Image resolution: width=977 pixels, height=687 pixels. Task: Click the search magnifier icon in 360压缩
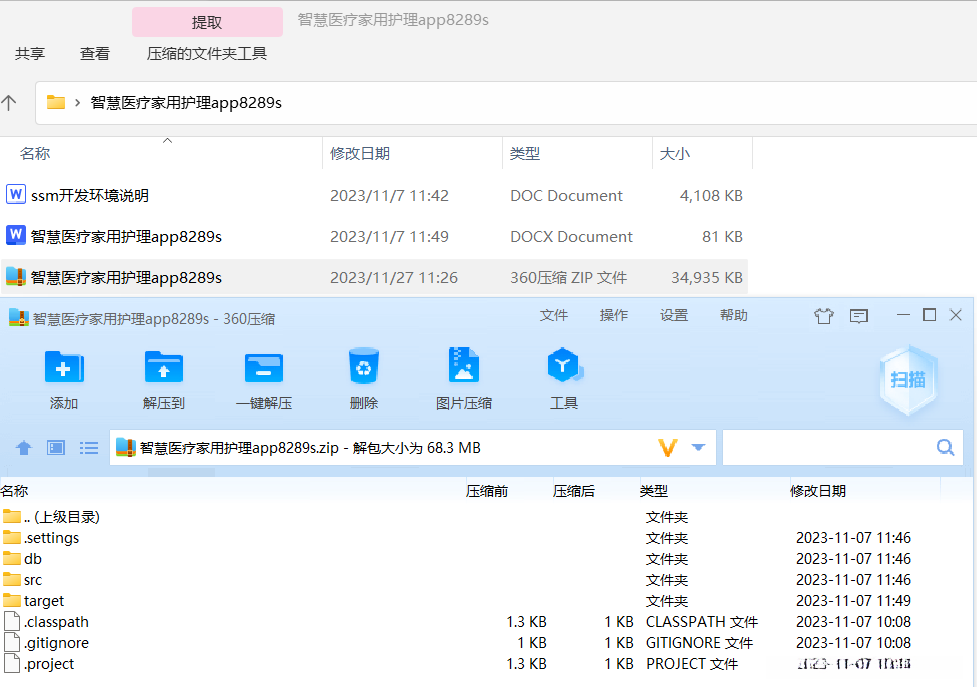[x=945, y=447]
